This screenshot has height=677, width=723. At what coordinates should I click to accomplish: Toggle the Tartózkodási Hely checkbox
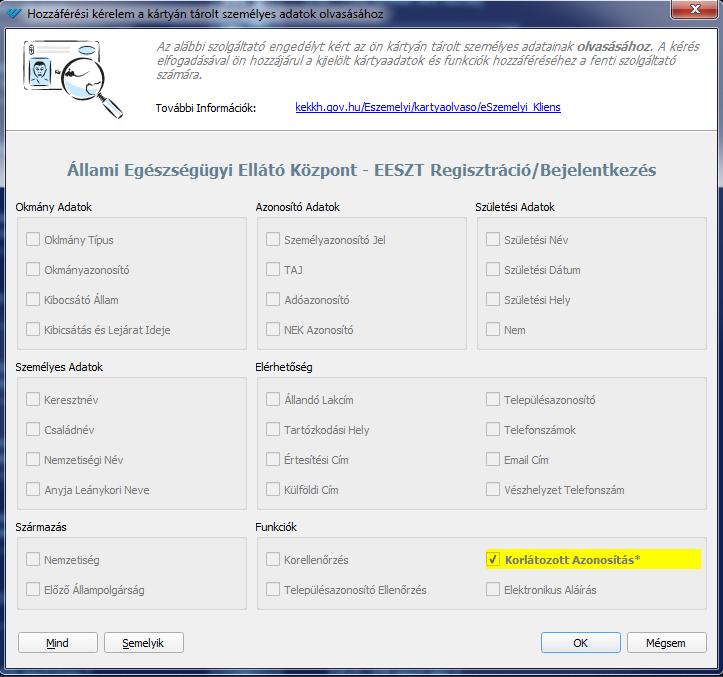click(x=273, y=429)
